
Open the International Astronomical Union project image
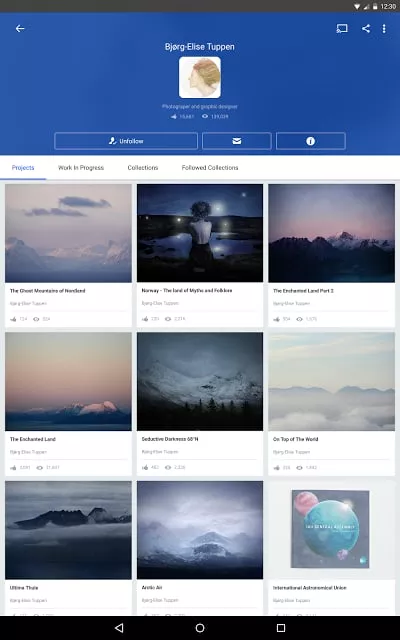(331, 530)
